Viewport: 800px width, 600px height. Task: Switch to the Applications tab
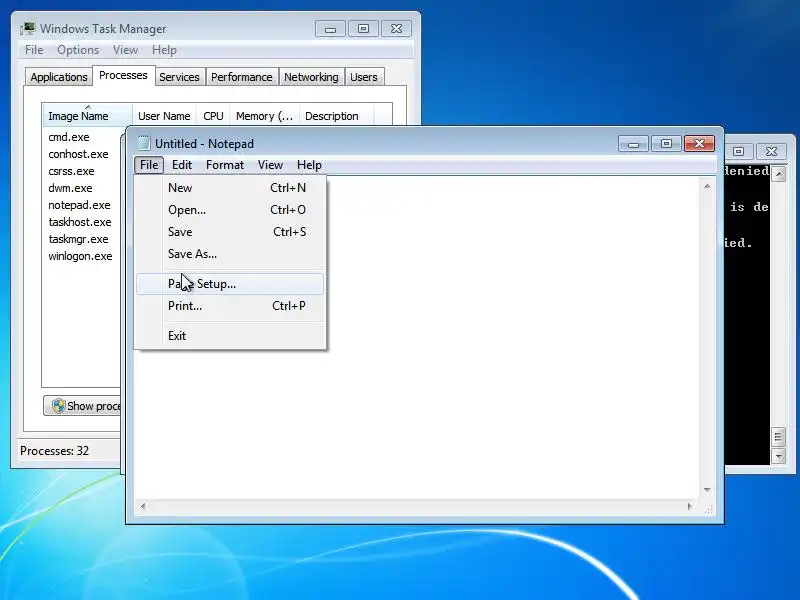[59, 77]
